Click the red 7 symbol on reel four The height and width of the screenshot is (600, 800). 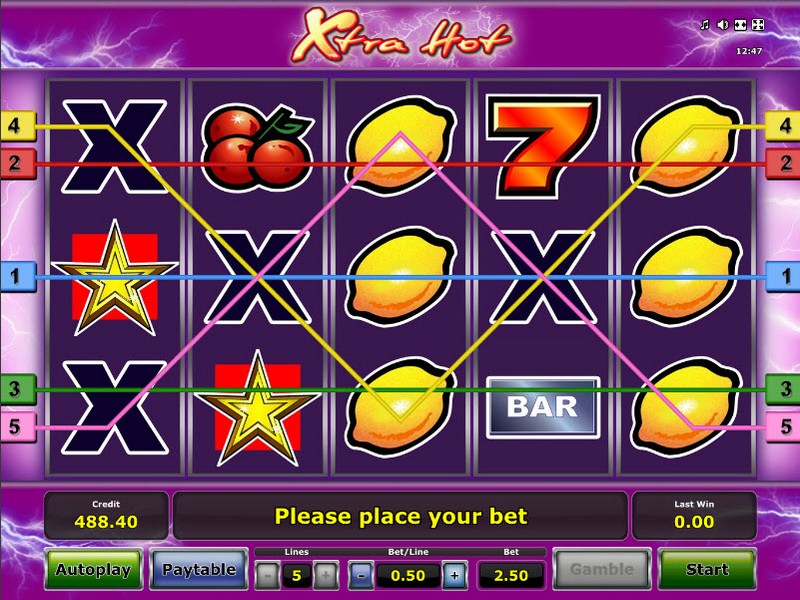[x=542, y=146]
